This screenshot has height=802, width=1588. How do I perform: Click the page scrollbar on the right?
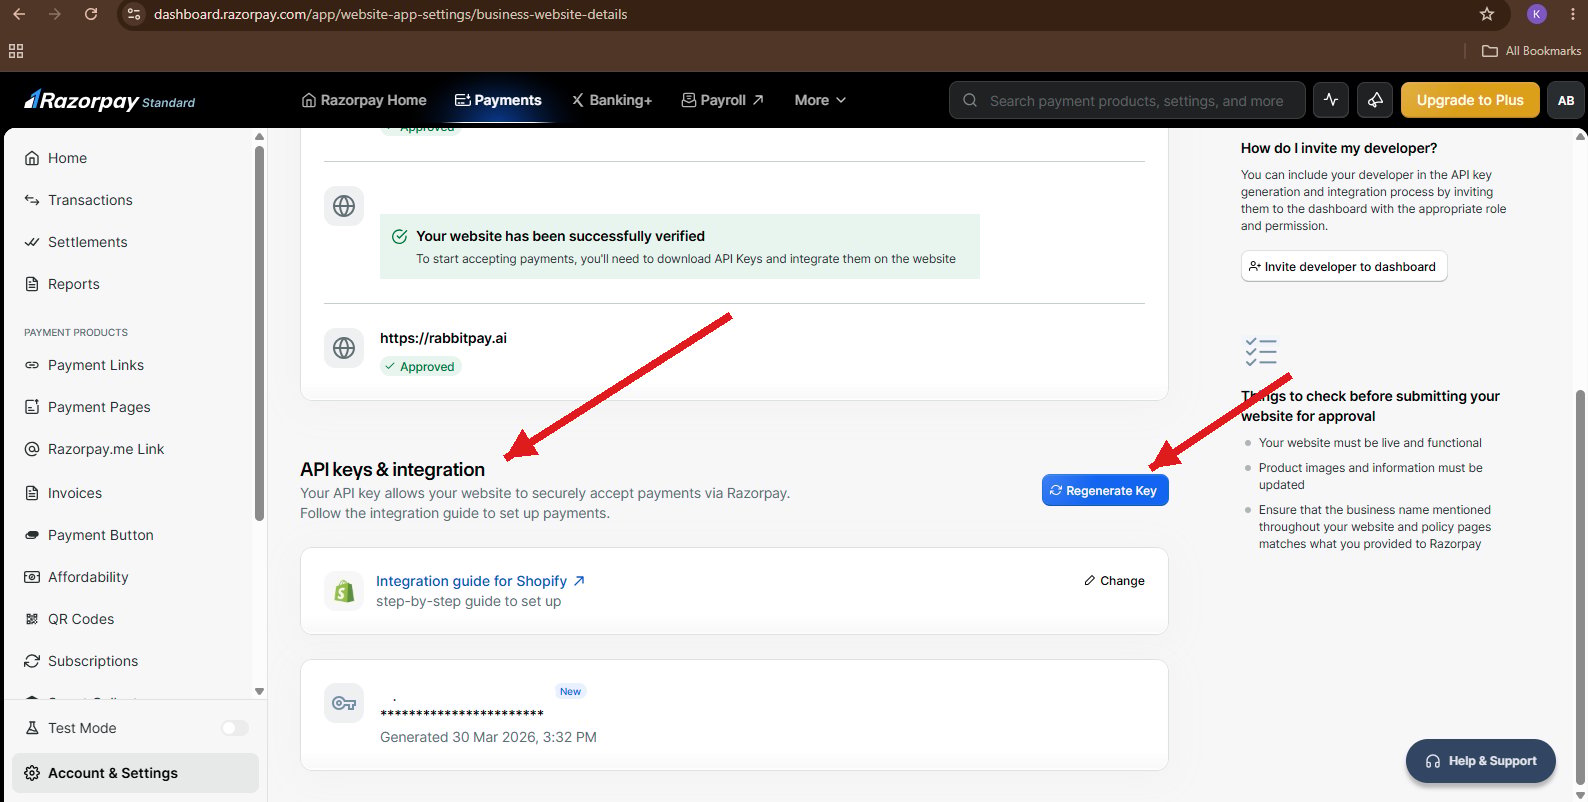pos(1581,586)
